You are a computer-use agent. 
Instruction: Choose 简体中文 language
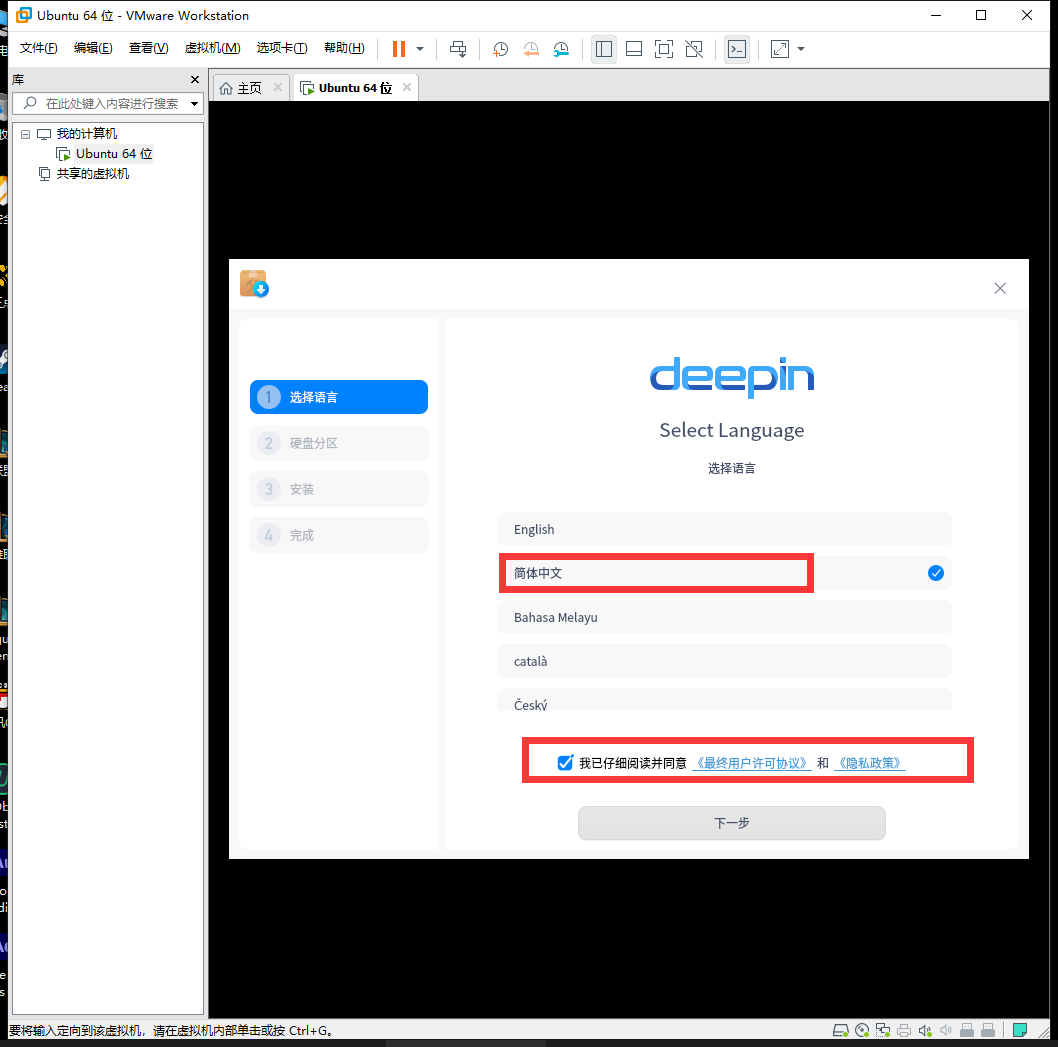(x=724, y=573)
